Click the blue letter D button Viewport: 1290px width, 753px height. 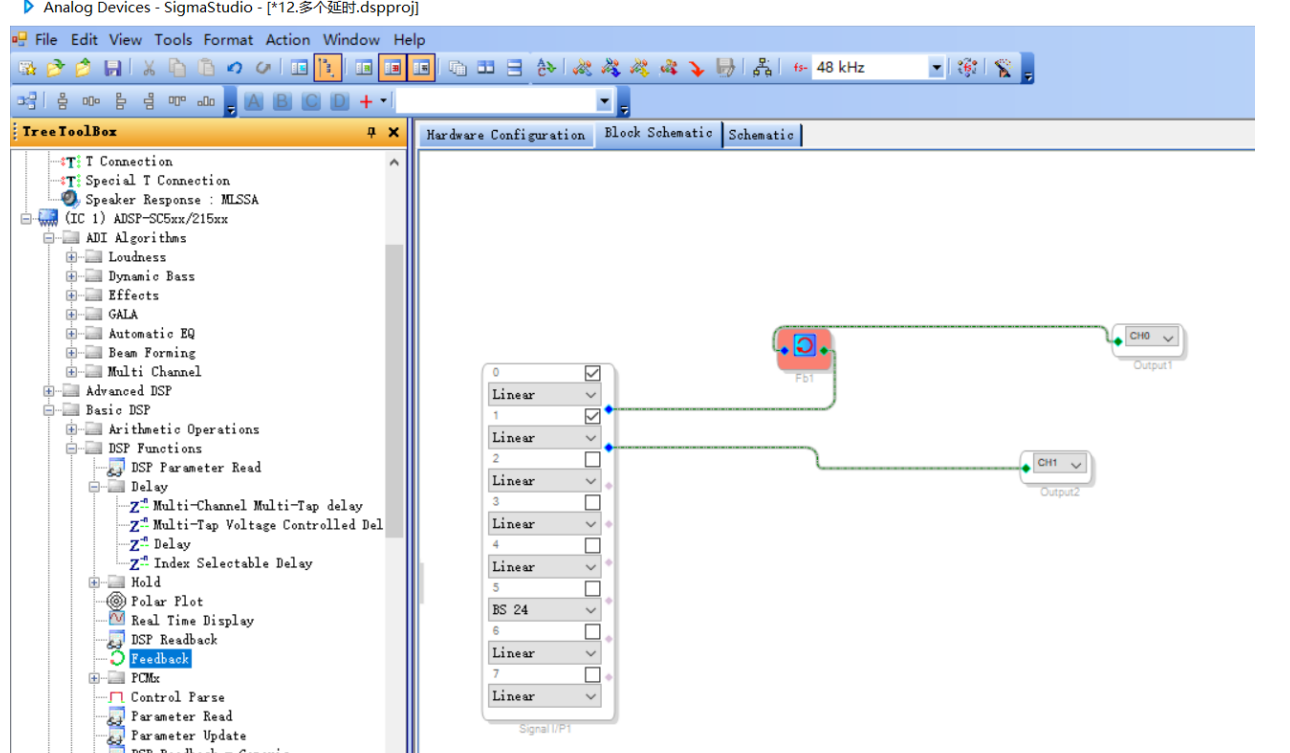pos(341,101)
